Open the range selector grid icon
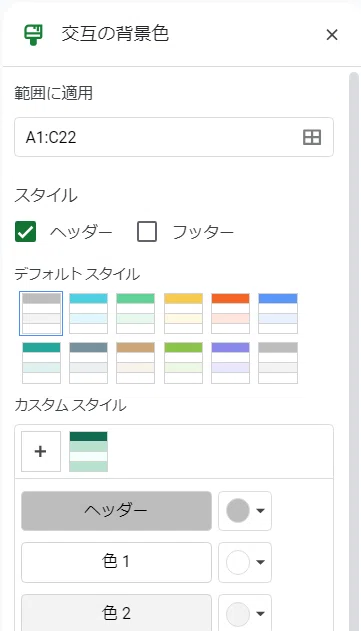 (x=311, y=137)
